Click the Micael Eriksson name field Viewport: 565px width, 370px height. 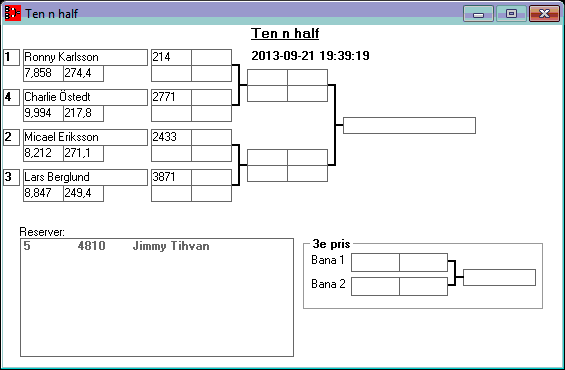click(x=85, y=137)
